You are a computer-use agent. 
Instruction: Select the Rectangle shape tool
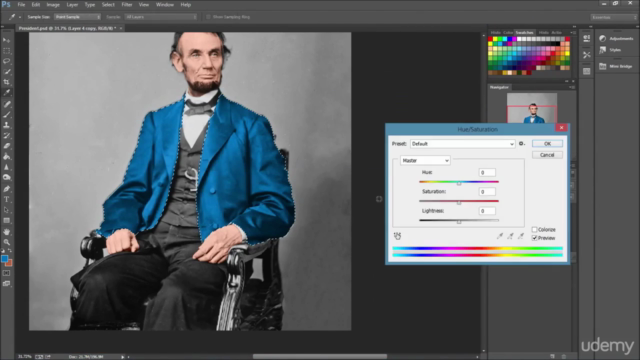tap(7, 221)
